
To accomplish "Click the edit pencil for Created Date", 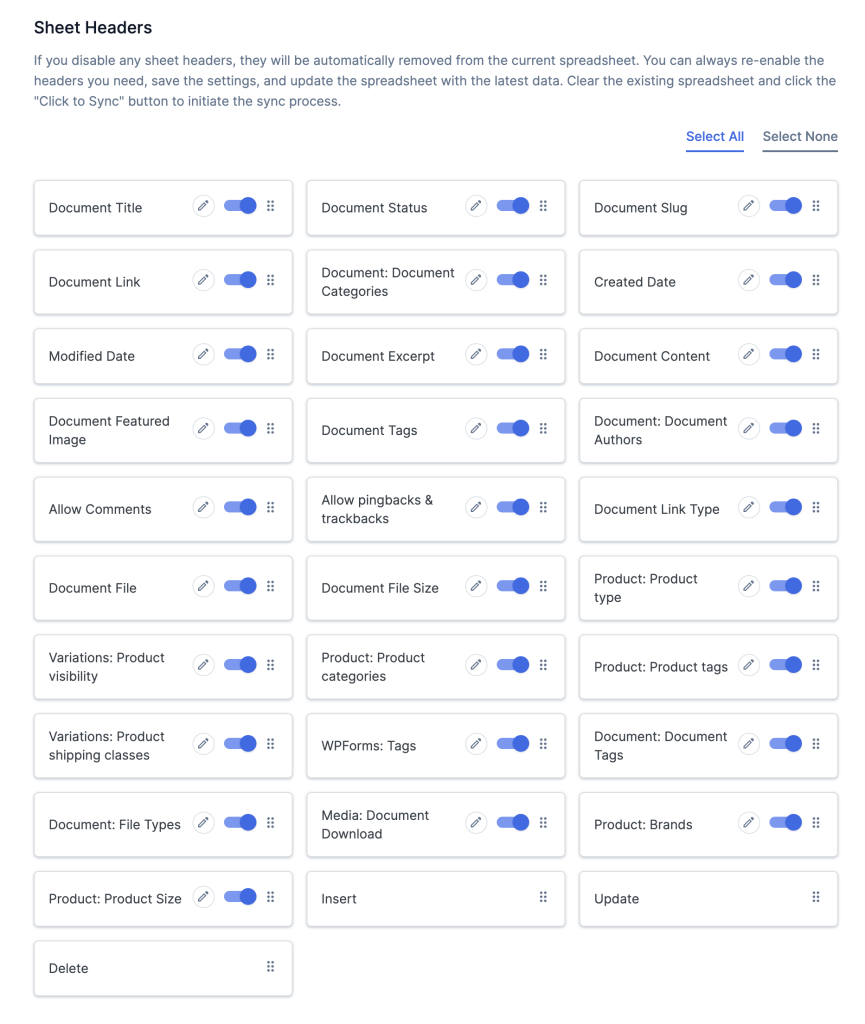I will click(x=749, y=280).
